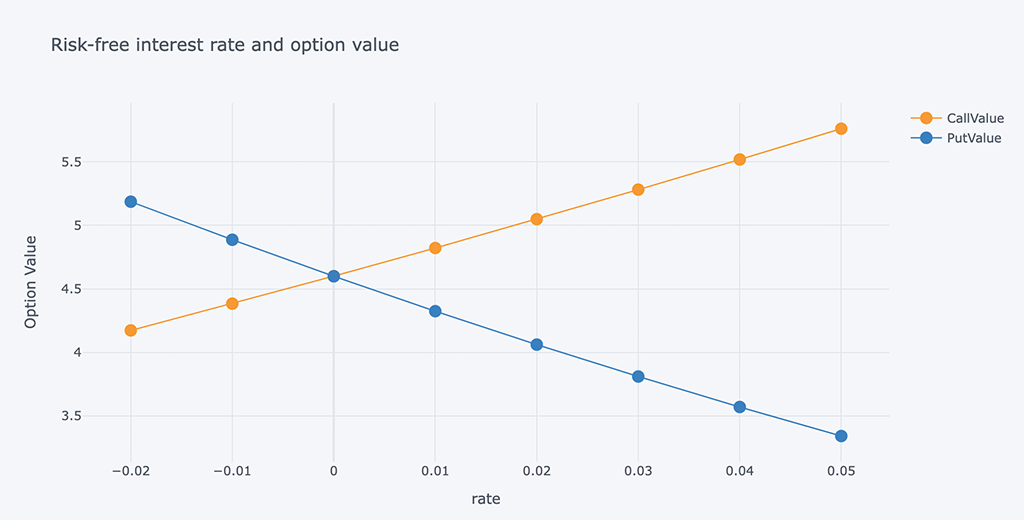Click the 'rate' x-axis title

pyautogui.click(x=486, y=498)
